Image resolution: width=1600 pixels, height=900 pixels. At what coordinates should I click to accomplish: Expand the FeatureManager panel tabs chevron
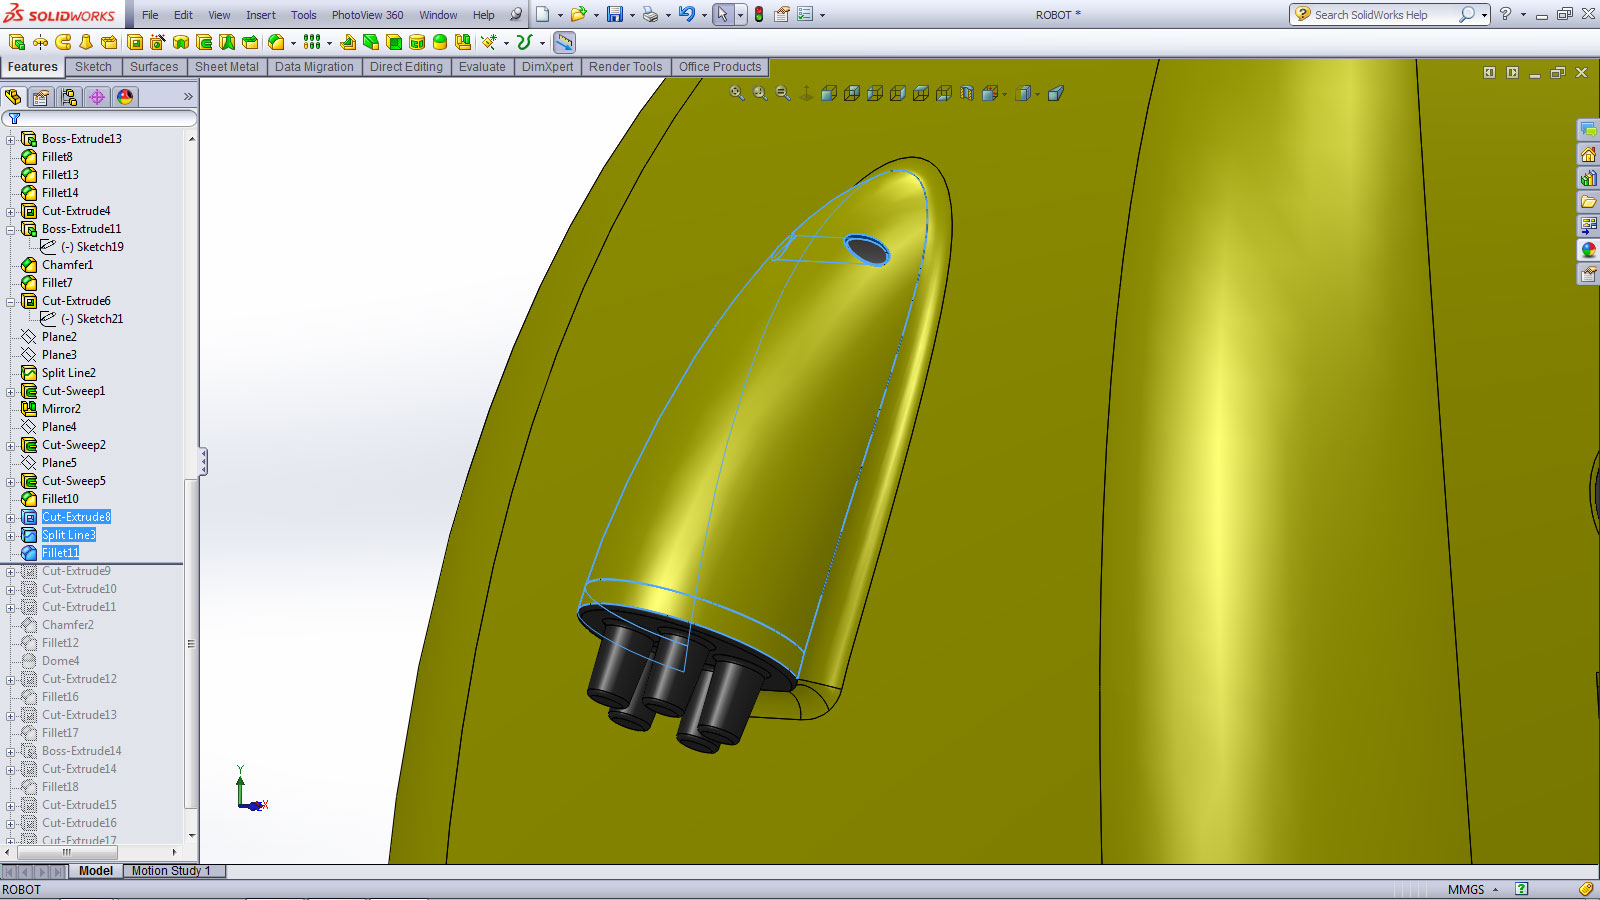point(188,97)
